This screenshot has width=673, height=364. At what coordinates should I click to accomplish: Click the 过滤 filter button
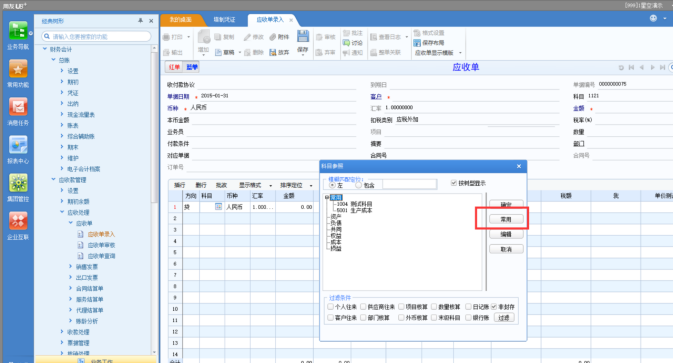504,318
